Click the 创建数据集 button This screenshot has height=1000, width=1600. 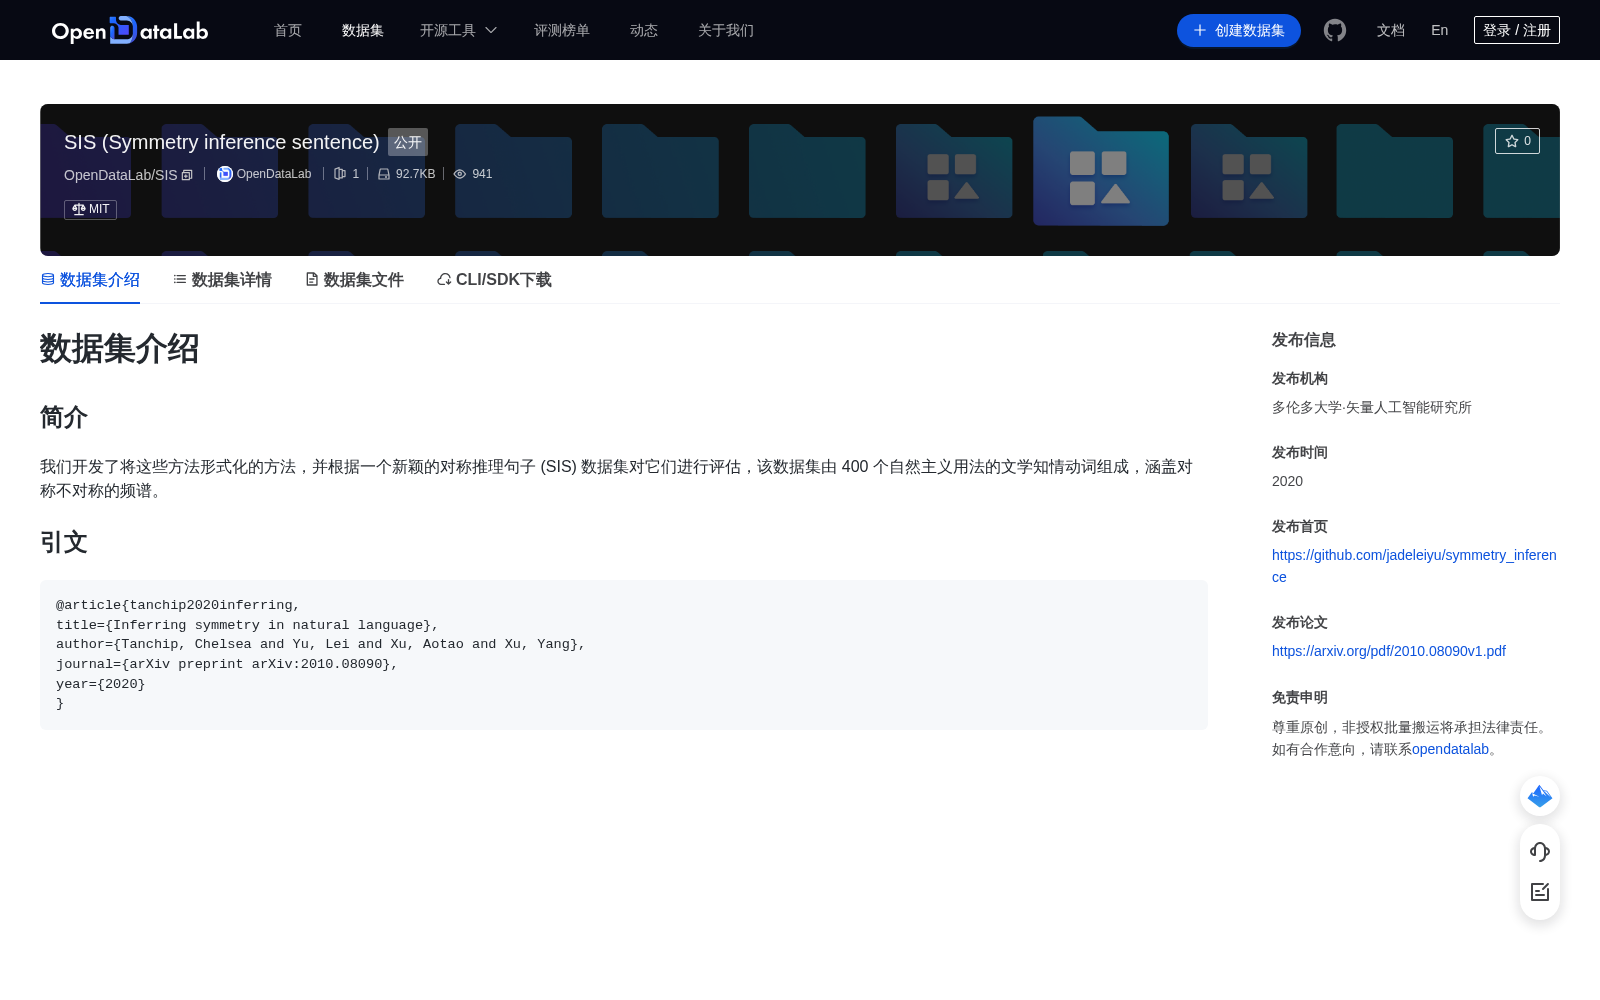pyautogui.click(x=1239, y=30)
